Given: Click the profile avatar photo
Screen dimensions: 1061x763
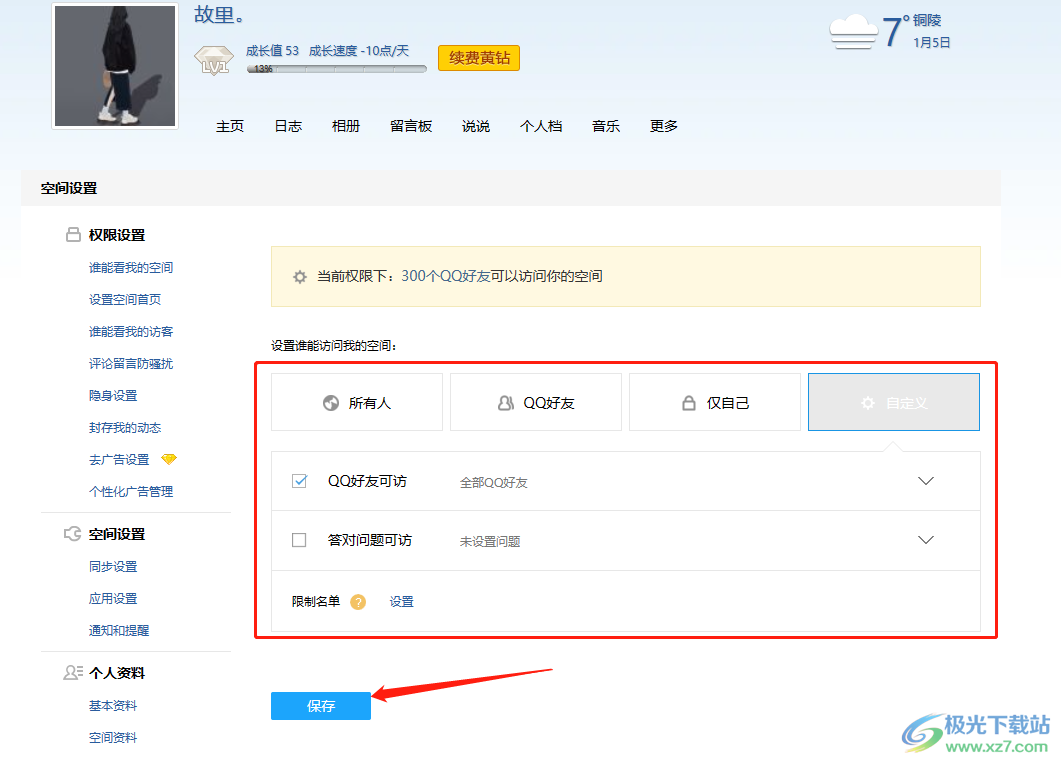Looking at the screenshot, I should tap(115, 66).
